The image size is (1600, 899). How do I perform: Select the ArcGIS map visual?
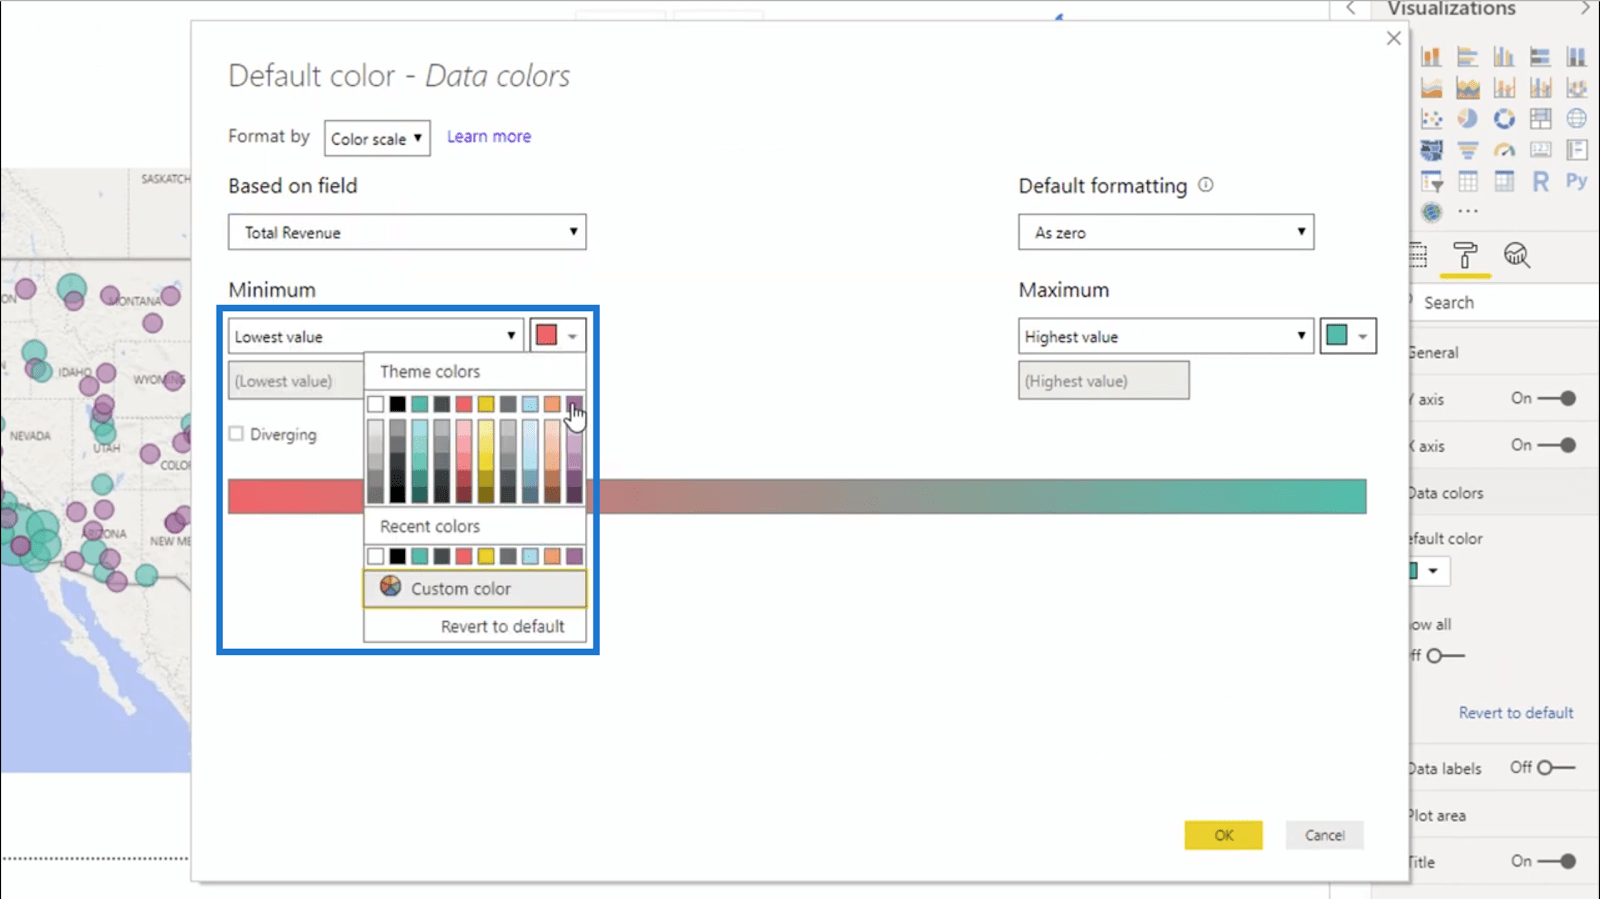(1431, 212)
